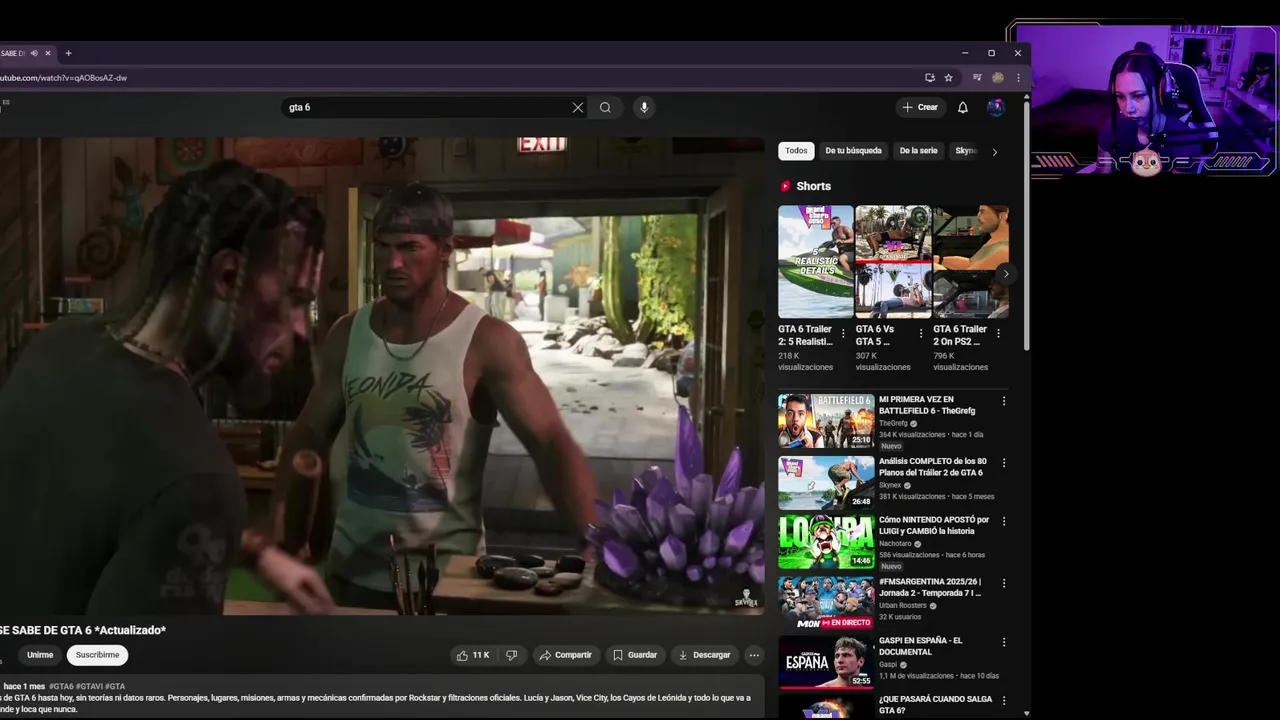Open the media control icon in Chrome toolbar
Screen dimensions: 1280x720
coord(977,78)
